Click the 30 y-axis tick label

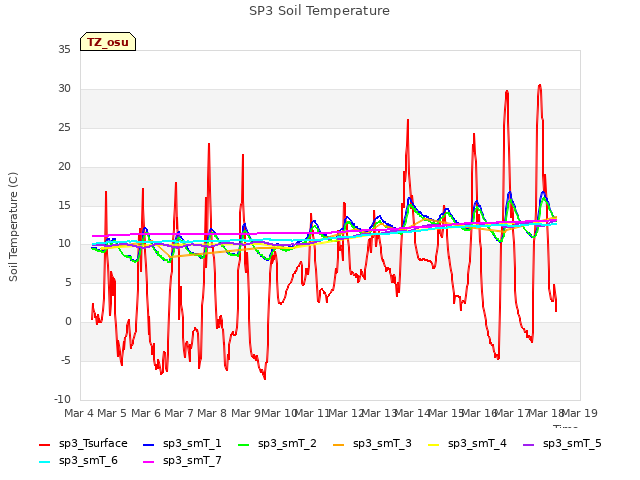tap(64, 89)
